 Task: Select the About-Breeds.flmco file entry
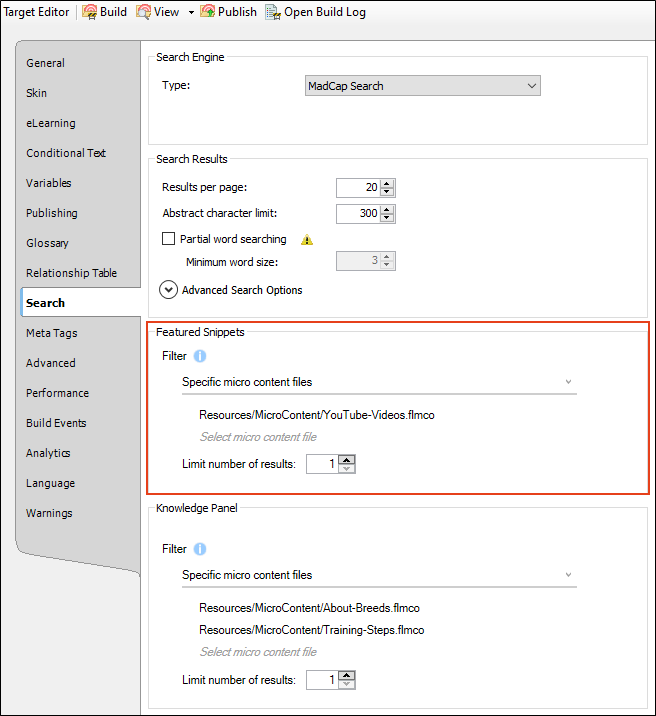point(310,608)
